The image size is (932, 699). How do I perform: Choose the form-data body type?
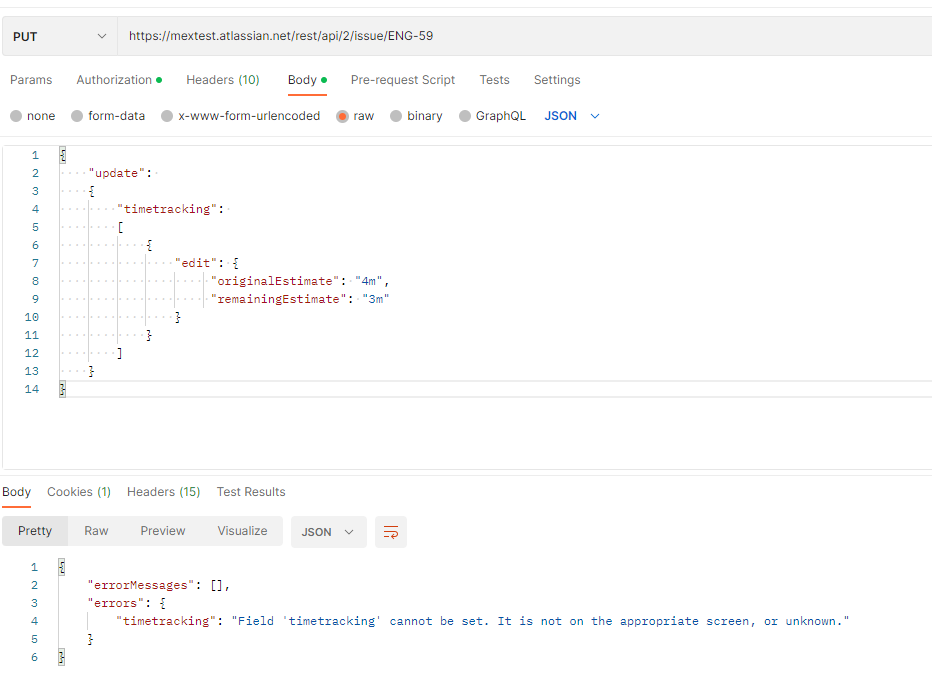click(x=107, y=116)
